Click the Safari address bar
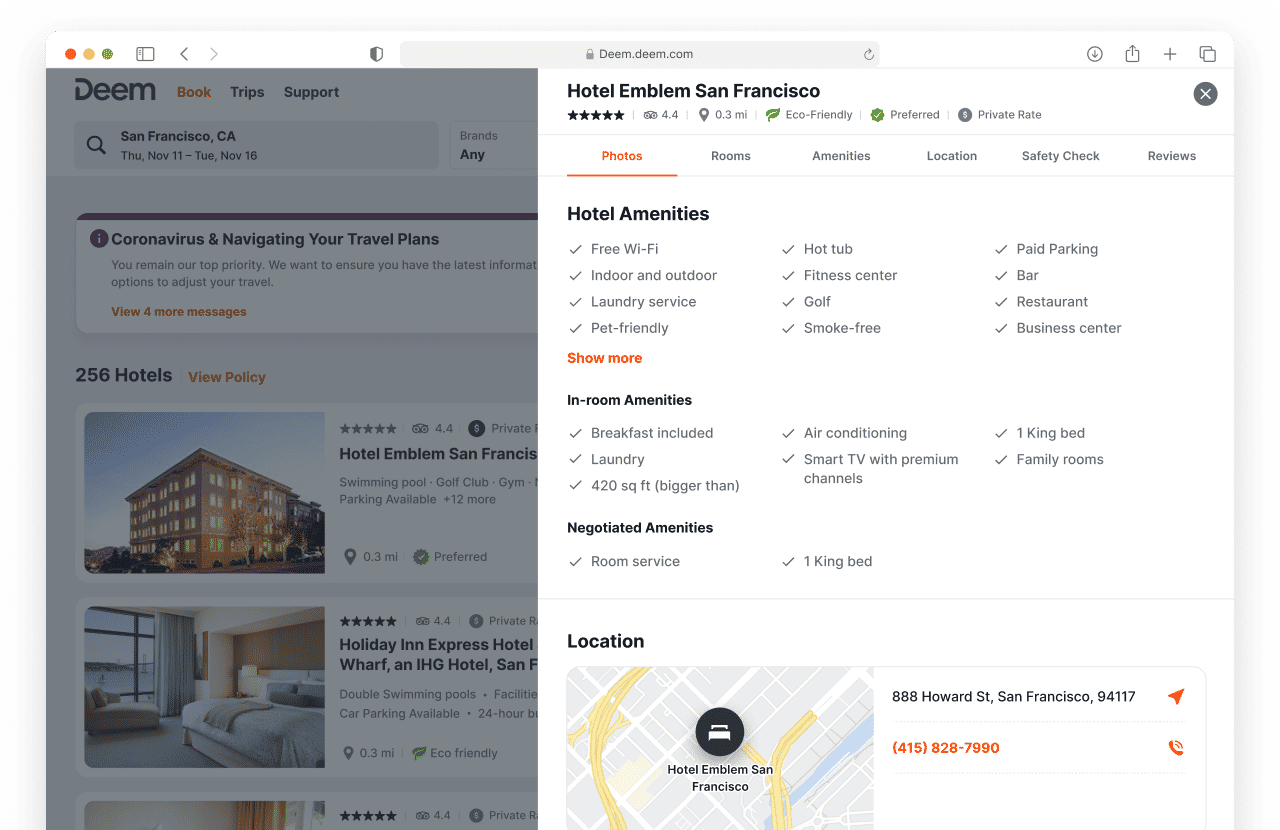Viewport: 1280px width, 830px height. (x=639, y=54)
